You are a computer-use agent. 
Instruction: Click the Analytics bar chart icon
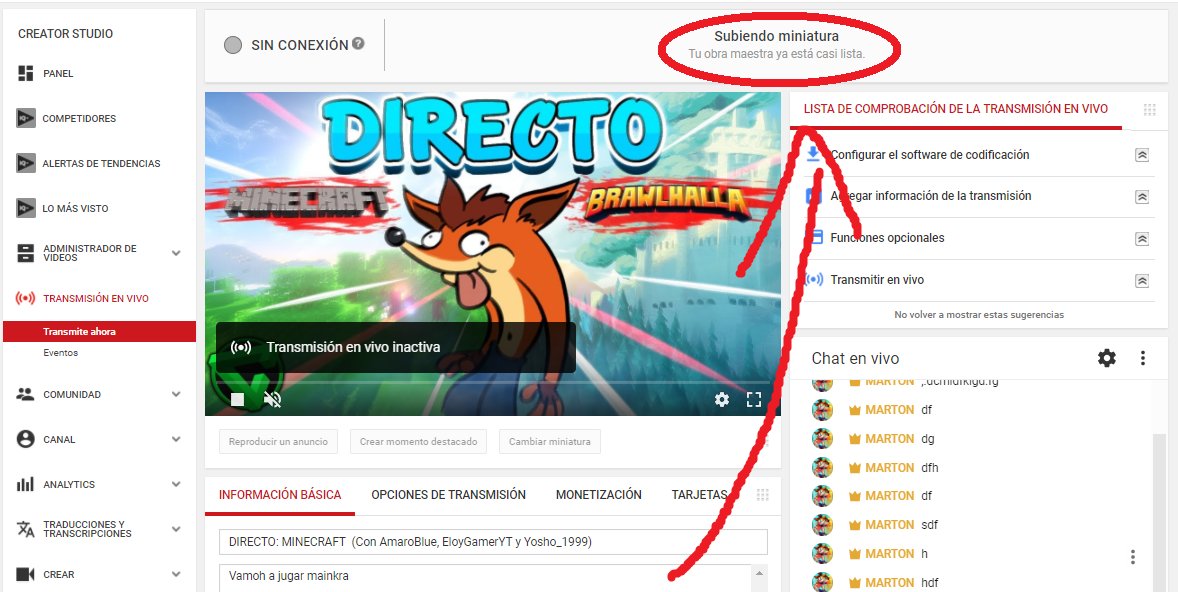pyautogui.click(x=26, y=485)
